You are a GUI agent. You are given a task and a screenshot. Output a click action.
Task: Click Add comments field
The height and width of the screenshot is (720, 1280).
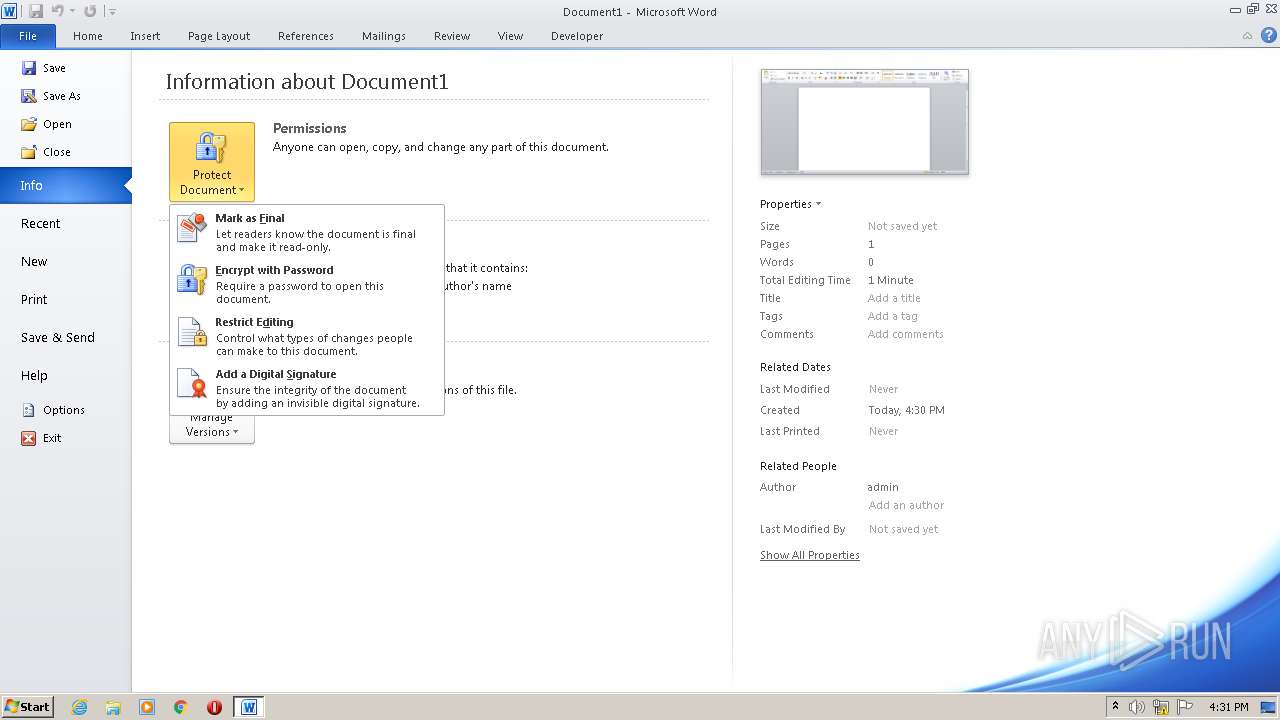[x=905, y=334]
